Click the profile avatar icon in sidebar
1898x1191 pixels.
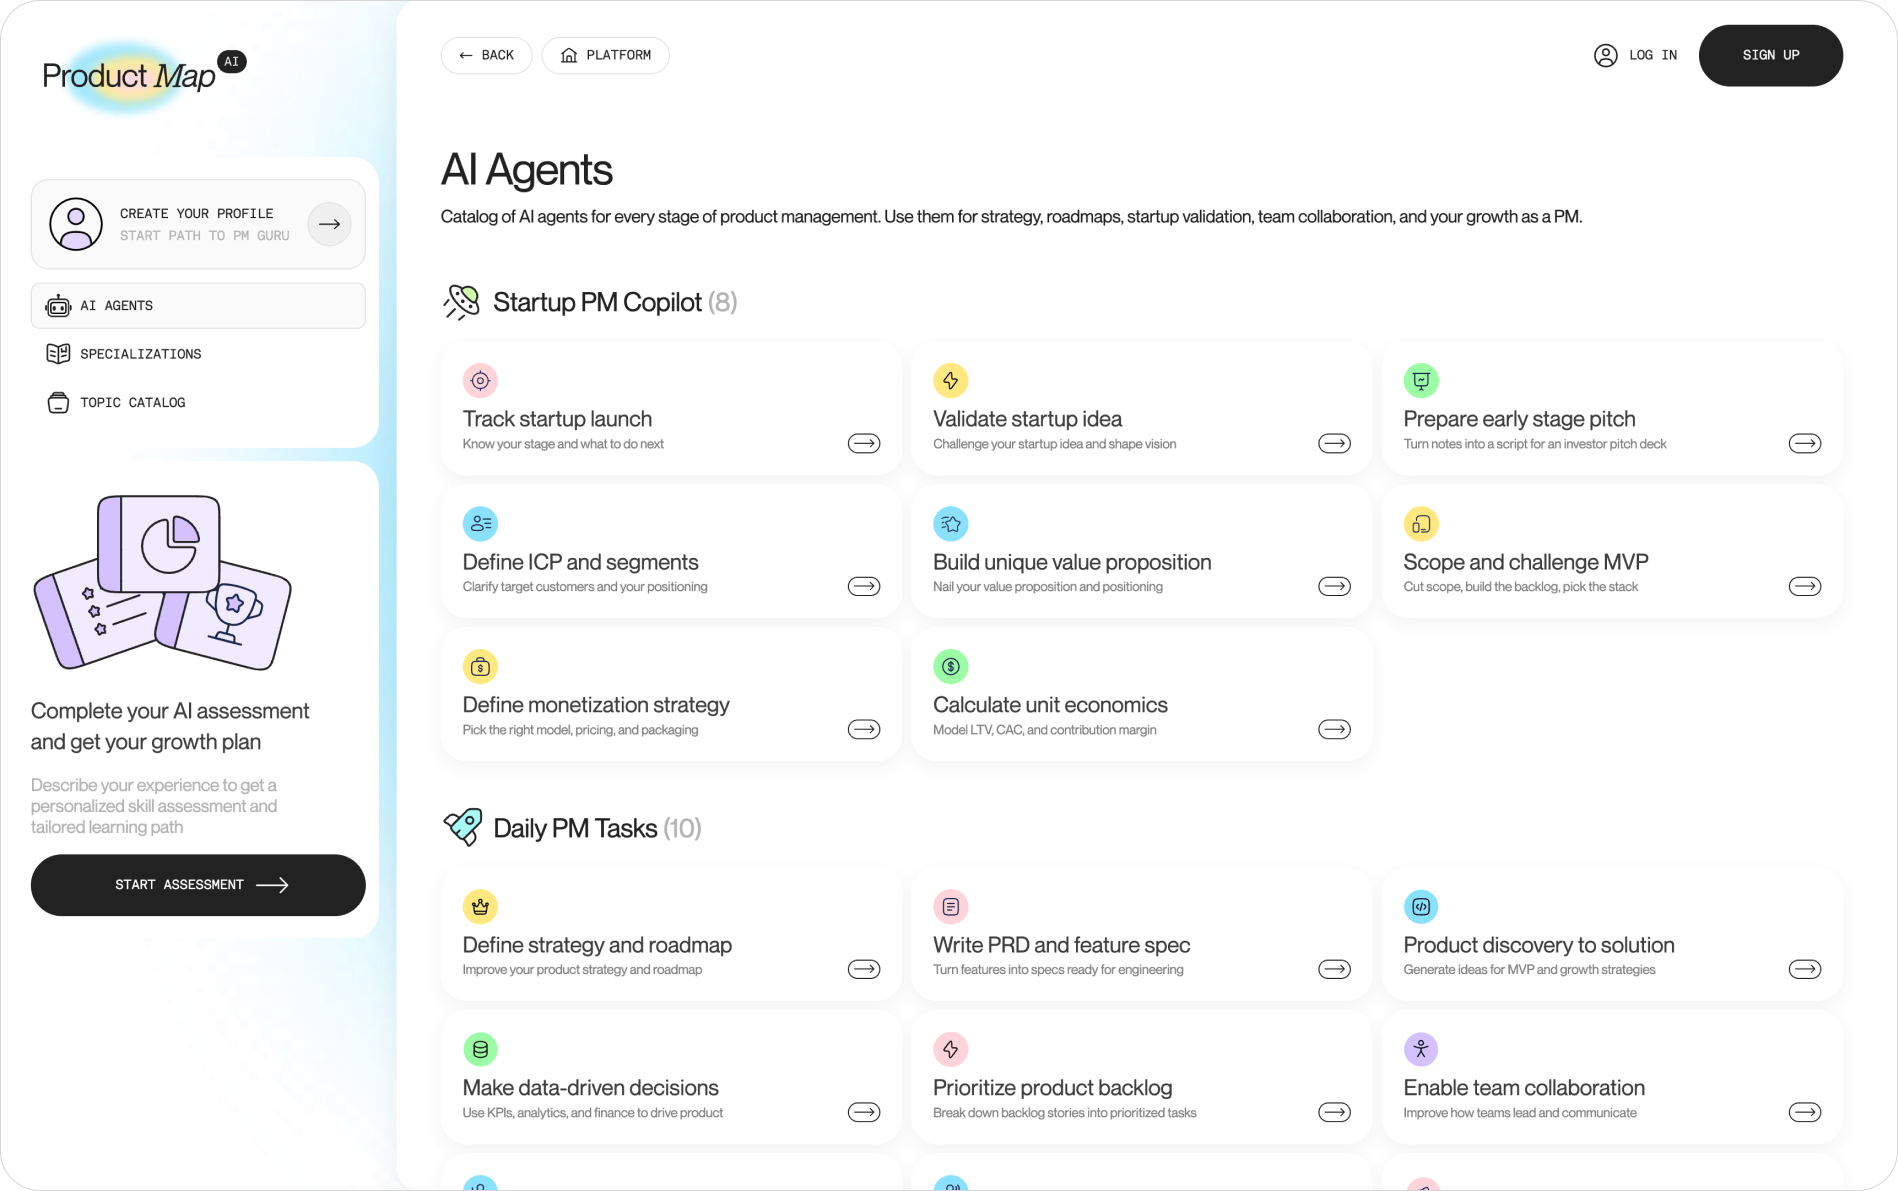76,224
